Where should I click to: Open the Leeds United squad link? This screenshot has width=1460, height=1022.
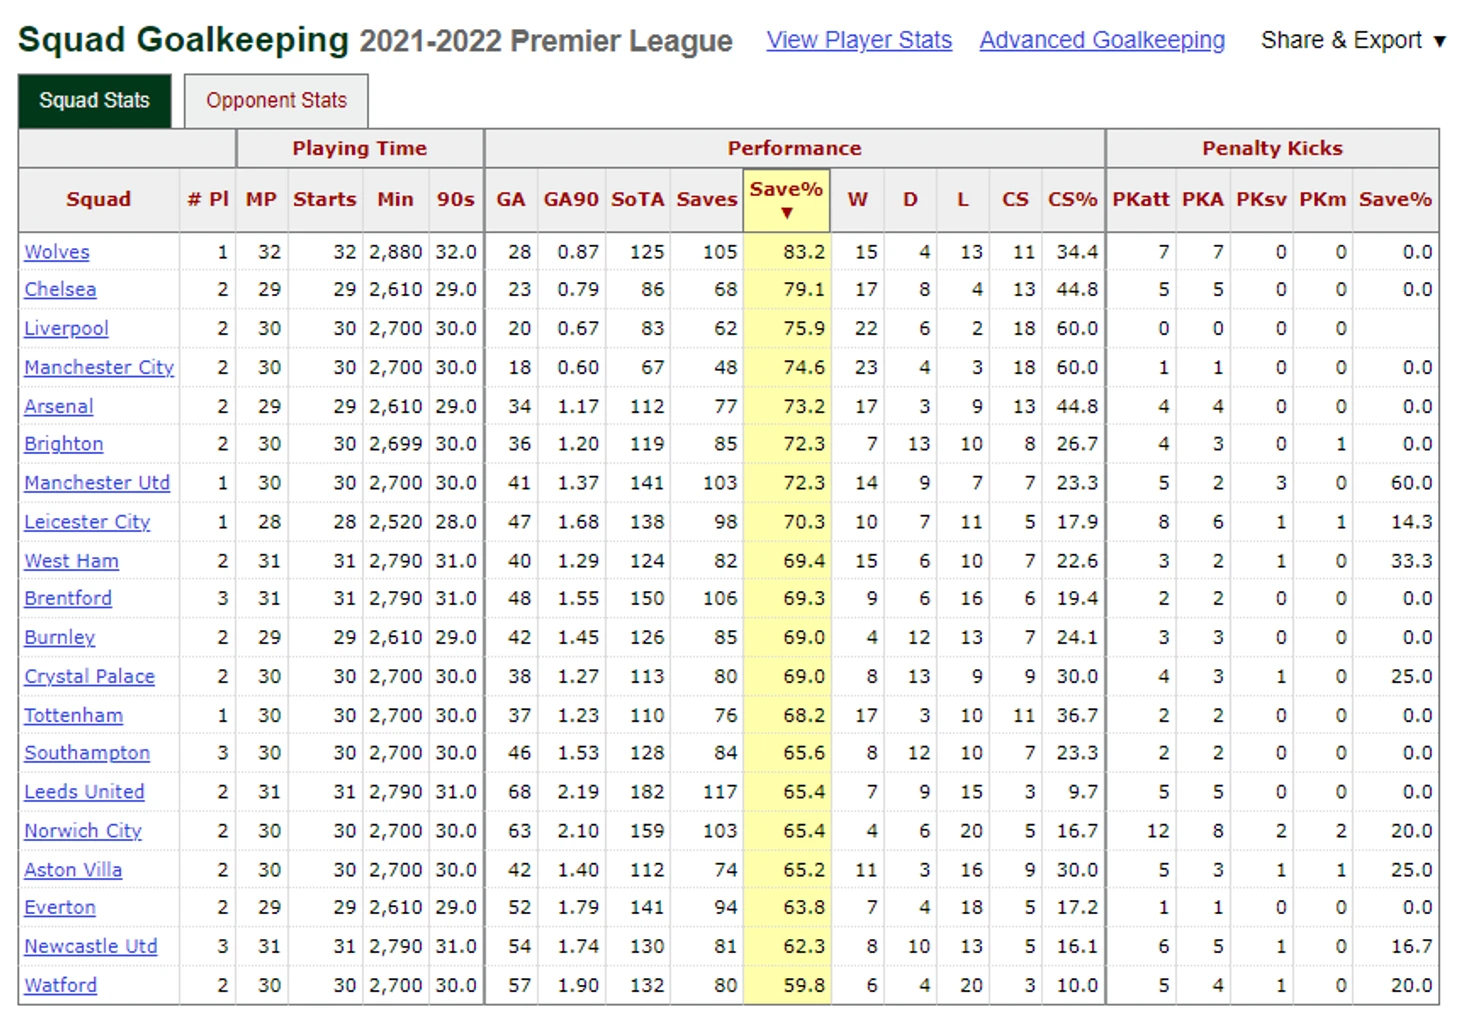[84, 792]
